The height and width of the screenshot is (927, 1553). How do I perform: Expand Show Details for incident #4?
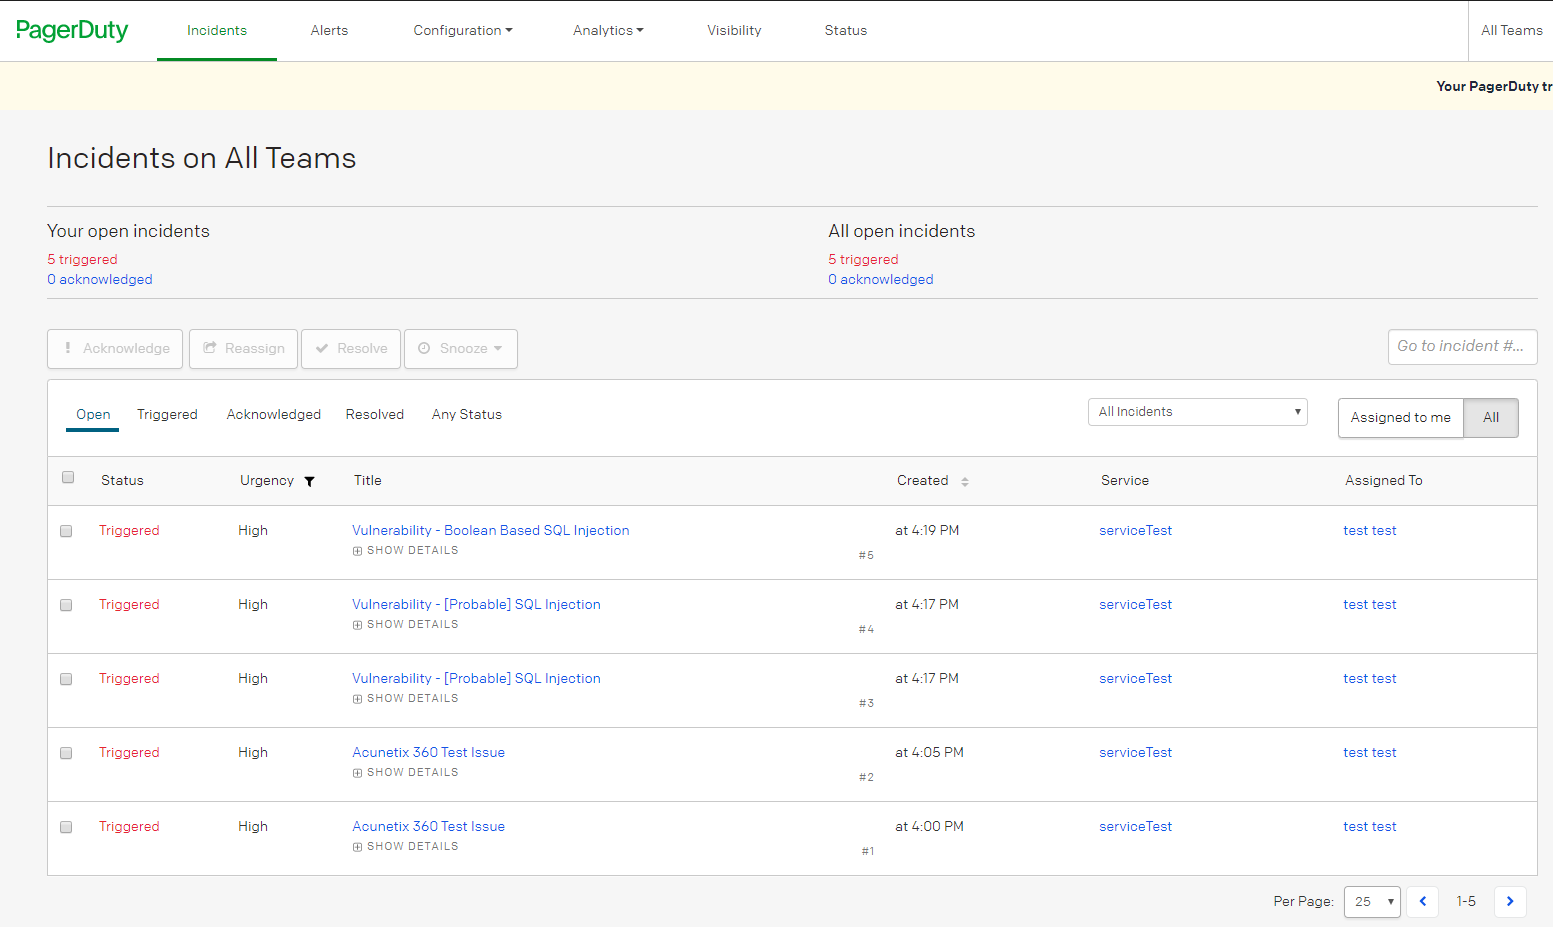click(405, 625)
